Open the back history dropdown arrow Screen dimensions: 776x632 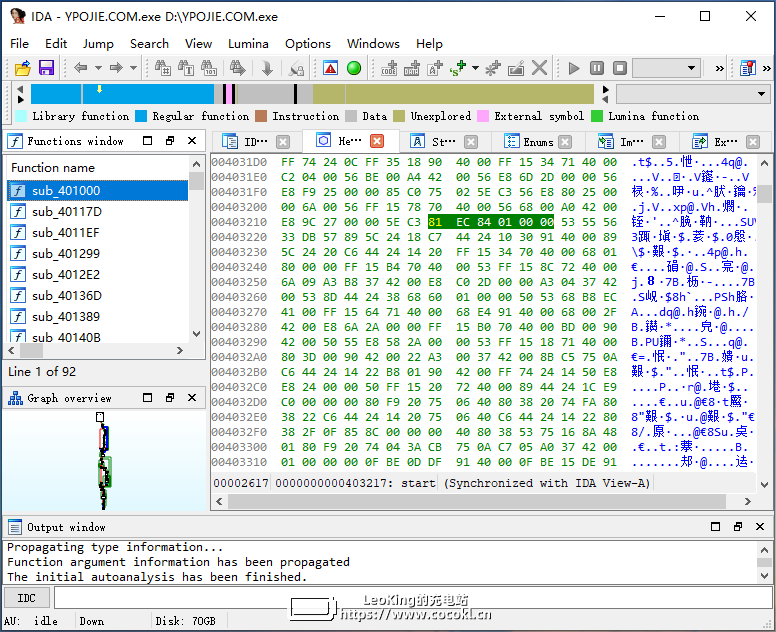click(x=98, y=68)
